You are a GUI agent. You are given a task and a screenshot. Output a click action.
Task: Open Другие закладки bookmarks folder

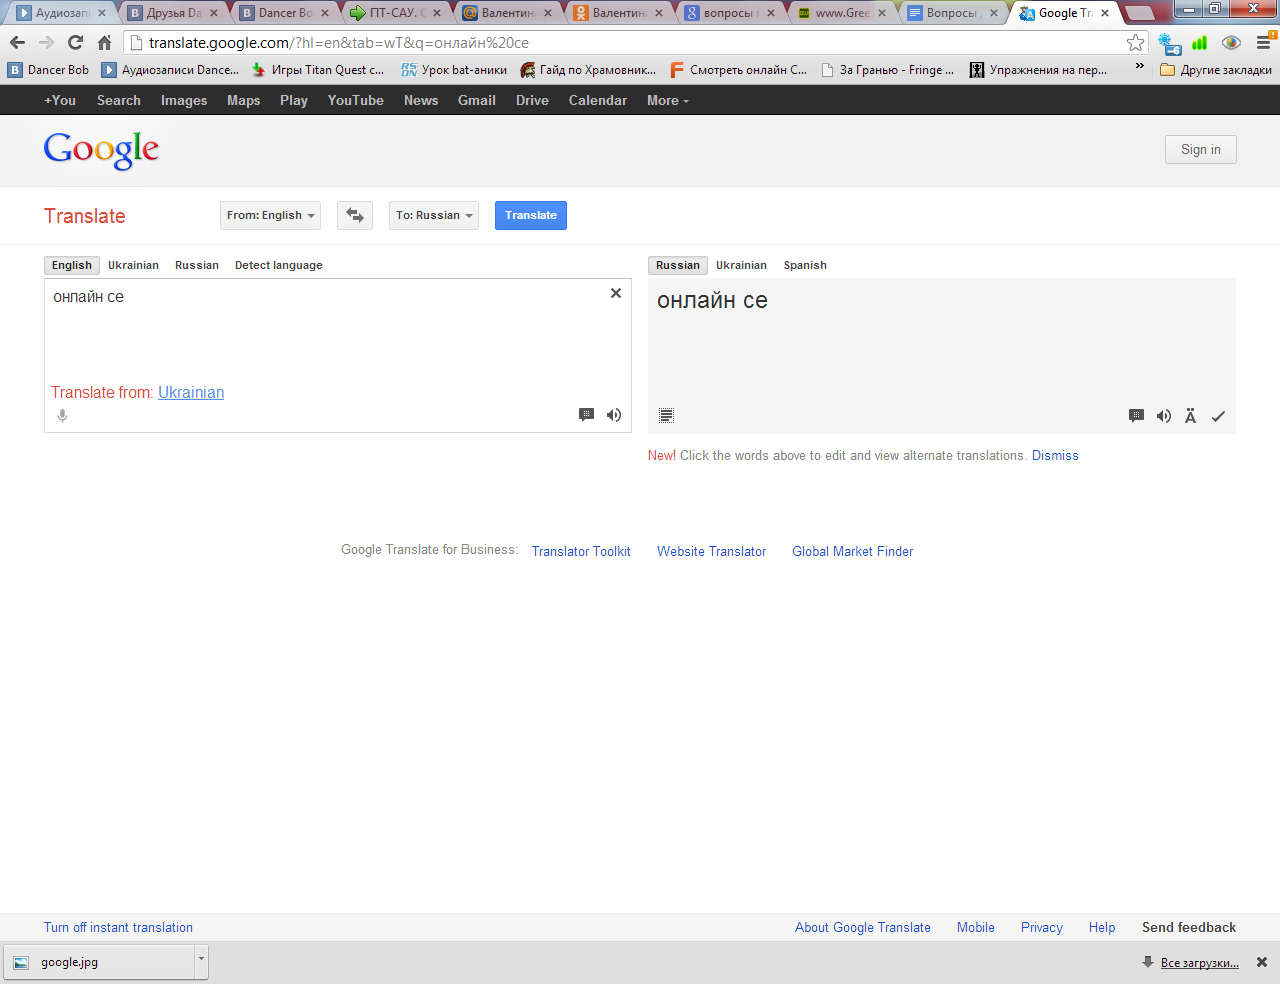coord(1216,70)
